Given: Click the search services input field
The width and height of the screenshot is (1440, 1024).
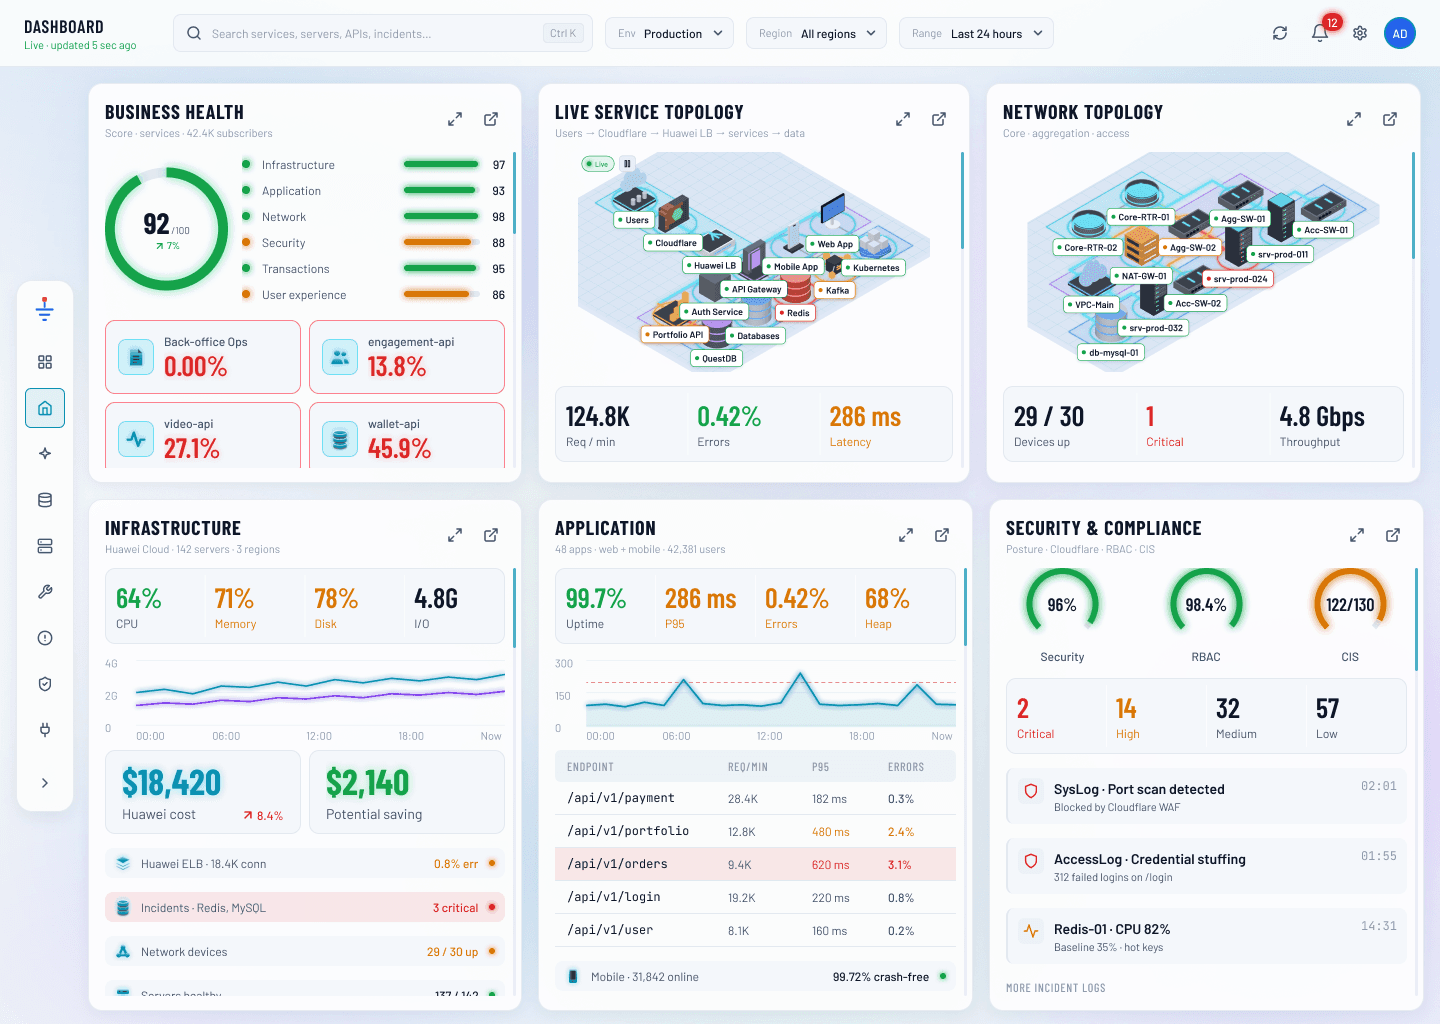Looking at the screenshot, I should coord(383,33).
